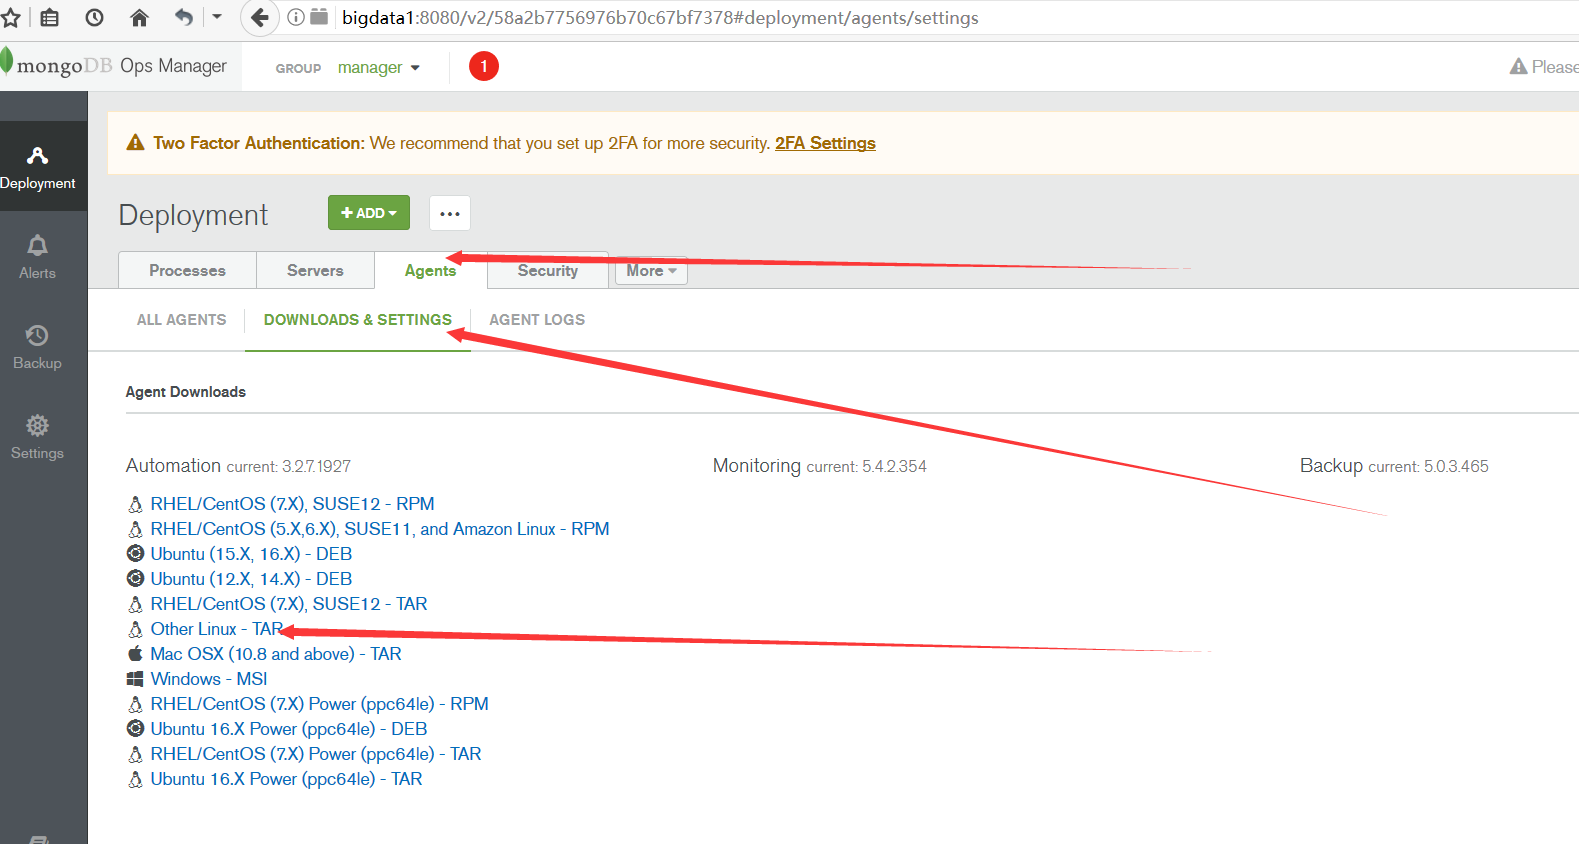This screenshot has height=844, width=1579.
Task: Open Backup in the left sidebar
Action: pyautogui.click(x=37, y=347)
